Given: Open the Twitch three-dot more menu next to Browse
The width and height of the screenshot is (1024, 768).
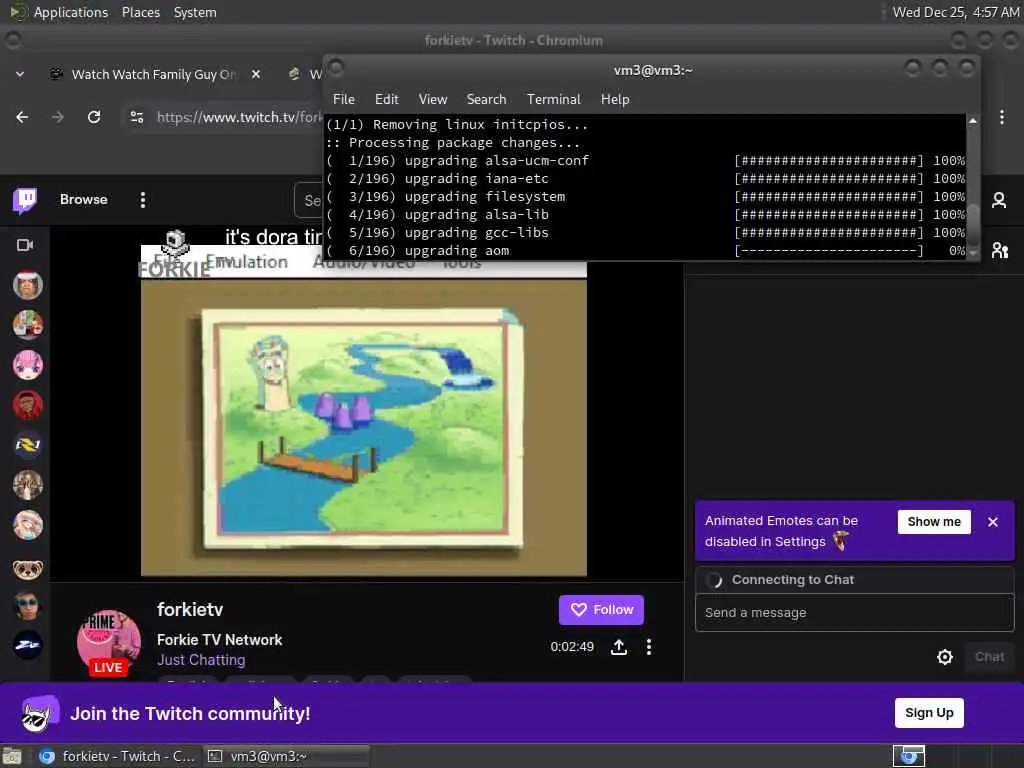Looking at the screenshot, I should [142, 200].
